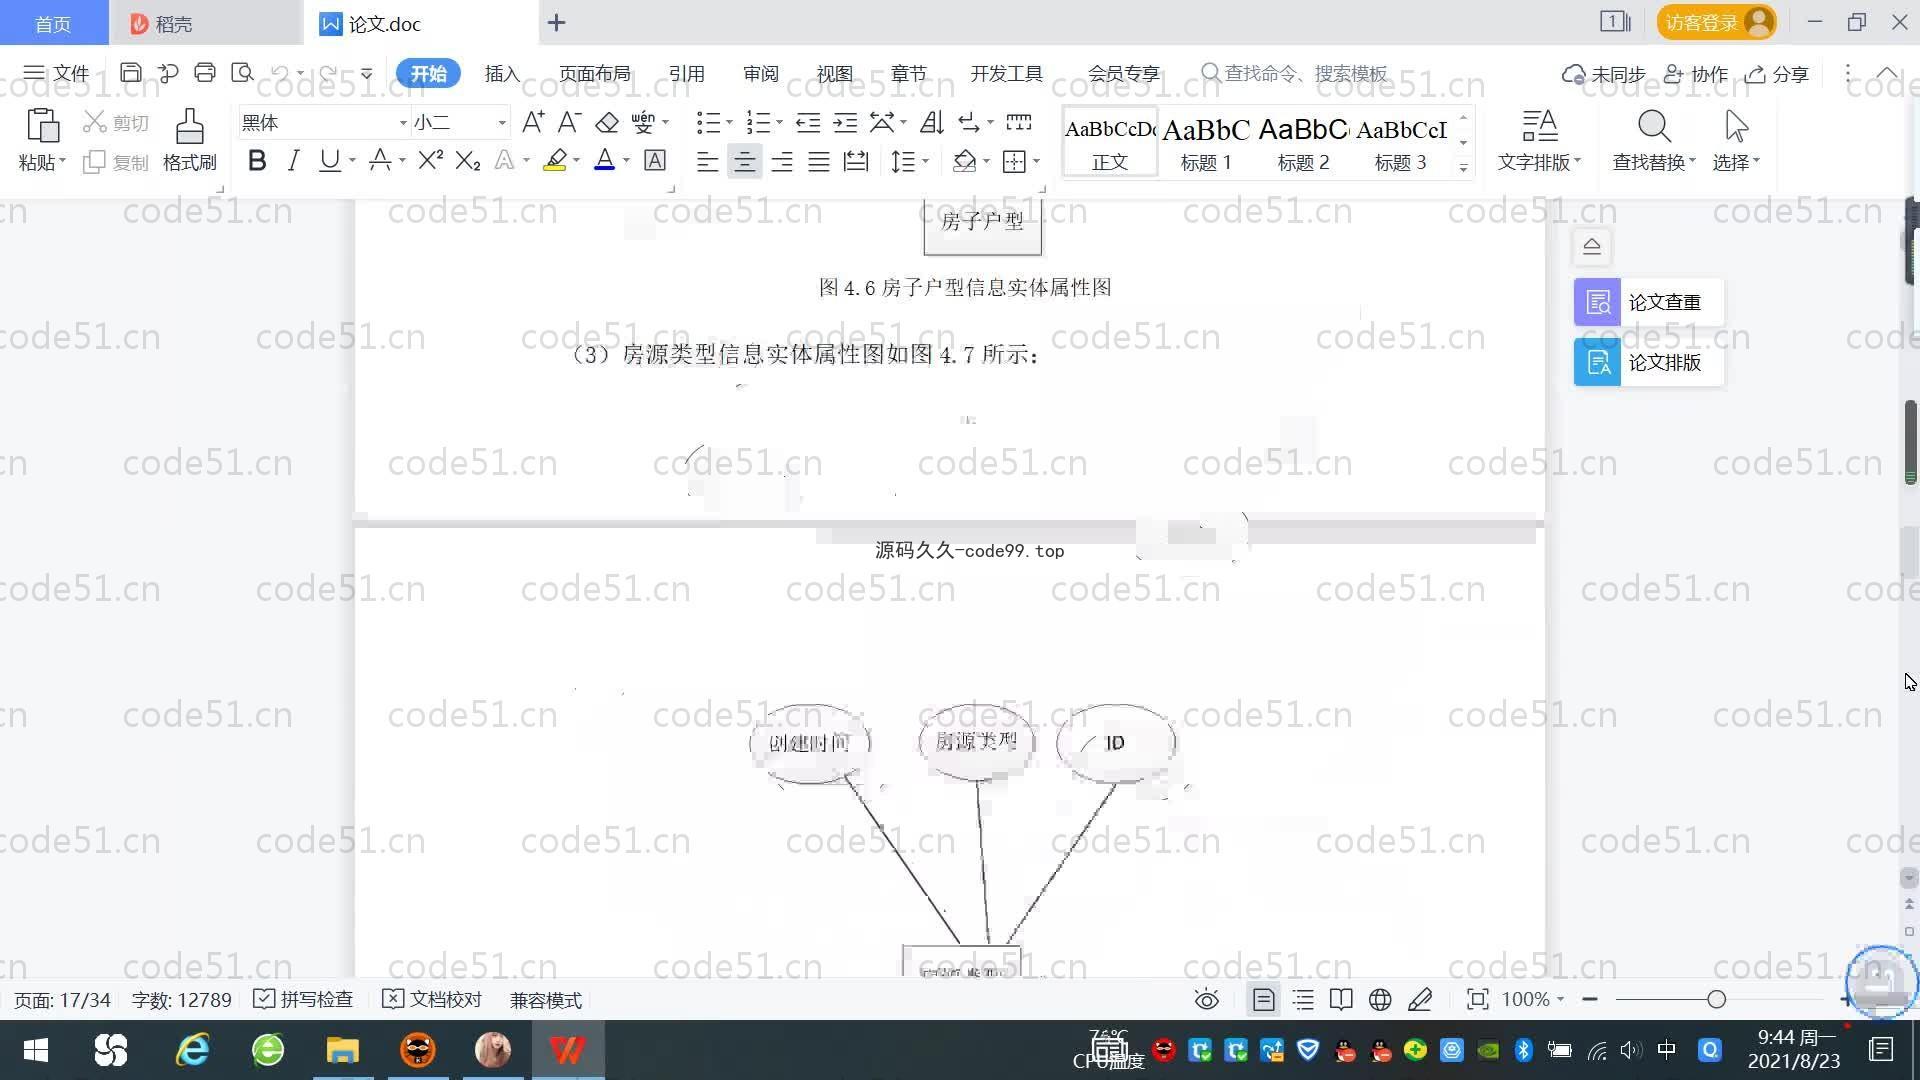Screen dimensions: 1920x1080
Task: Click the Print icon in quick access bar
Action: tap(205, 73)
